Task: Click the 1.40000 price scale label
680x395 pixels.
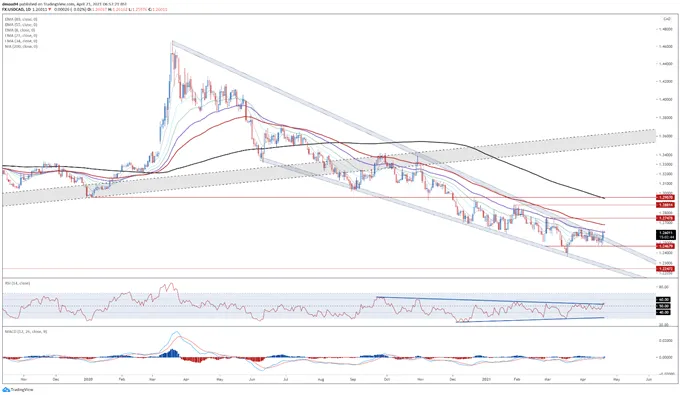Action: point(666,99)
